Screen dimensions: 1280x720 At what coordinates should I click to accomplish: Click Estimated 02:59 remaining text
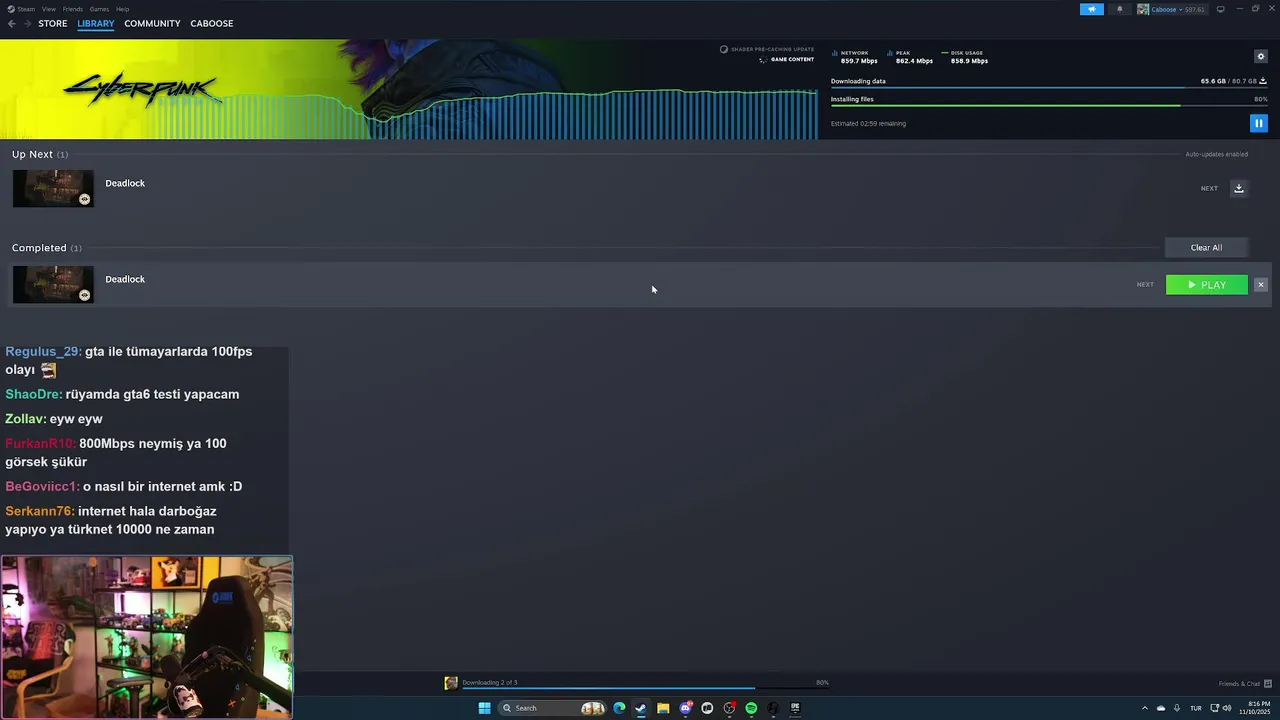[868, 124]
